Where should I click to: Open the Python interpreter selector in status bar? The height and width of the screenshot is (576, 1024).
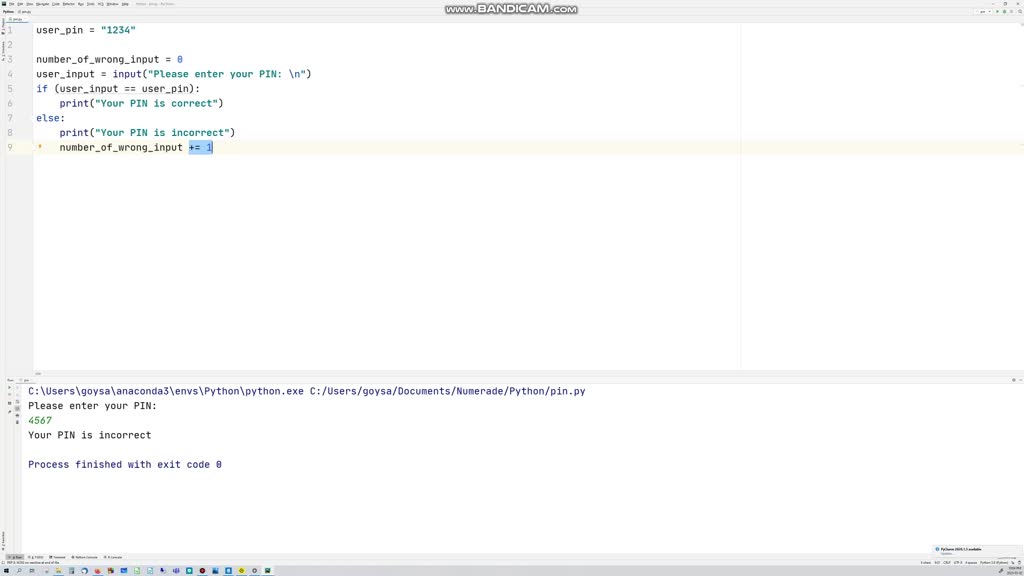tap(994, 562)
